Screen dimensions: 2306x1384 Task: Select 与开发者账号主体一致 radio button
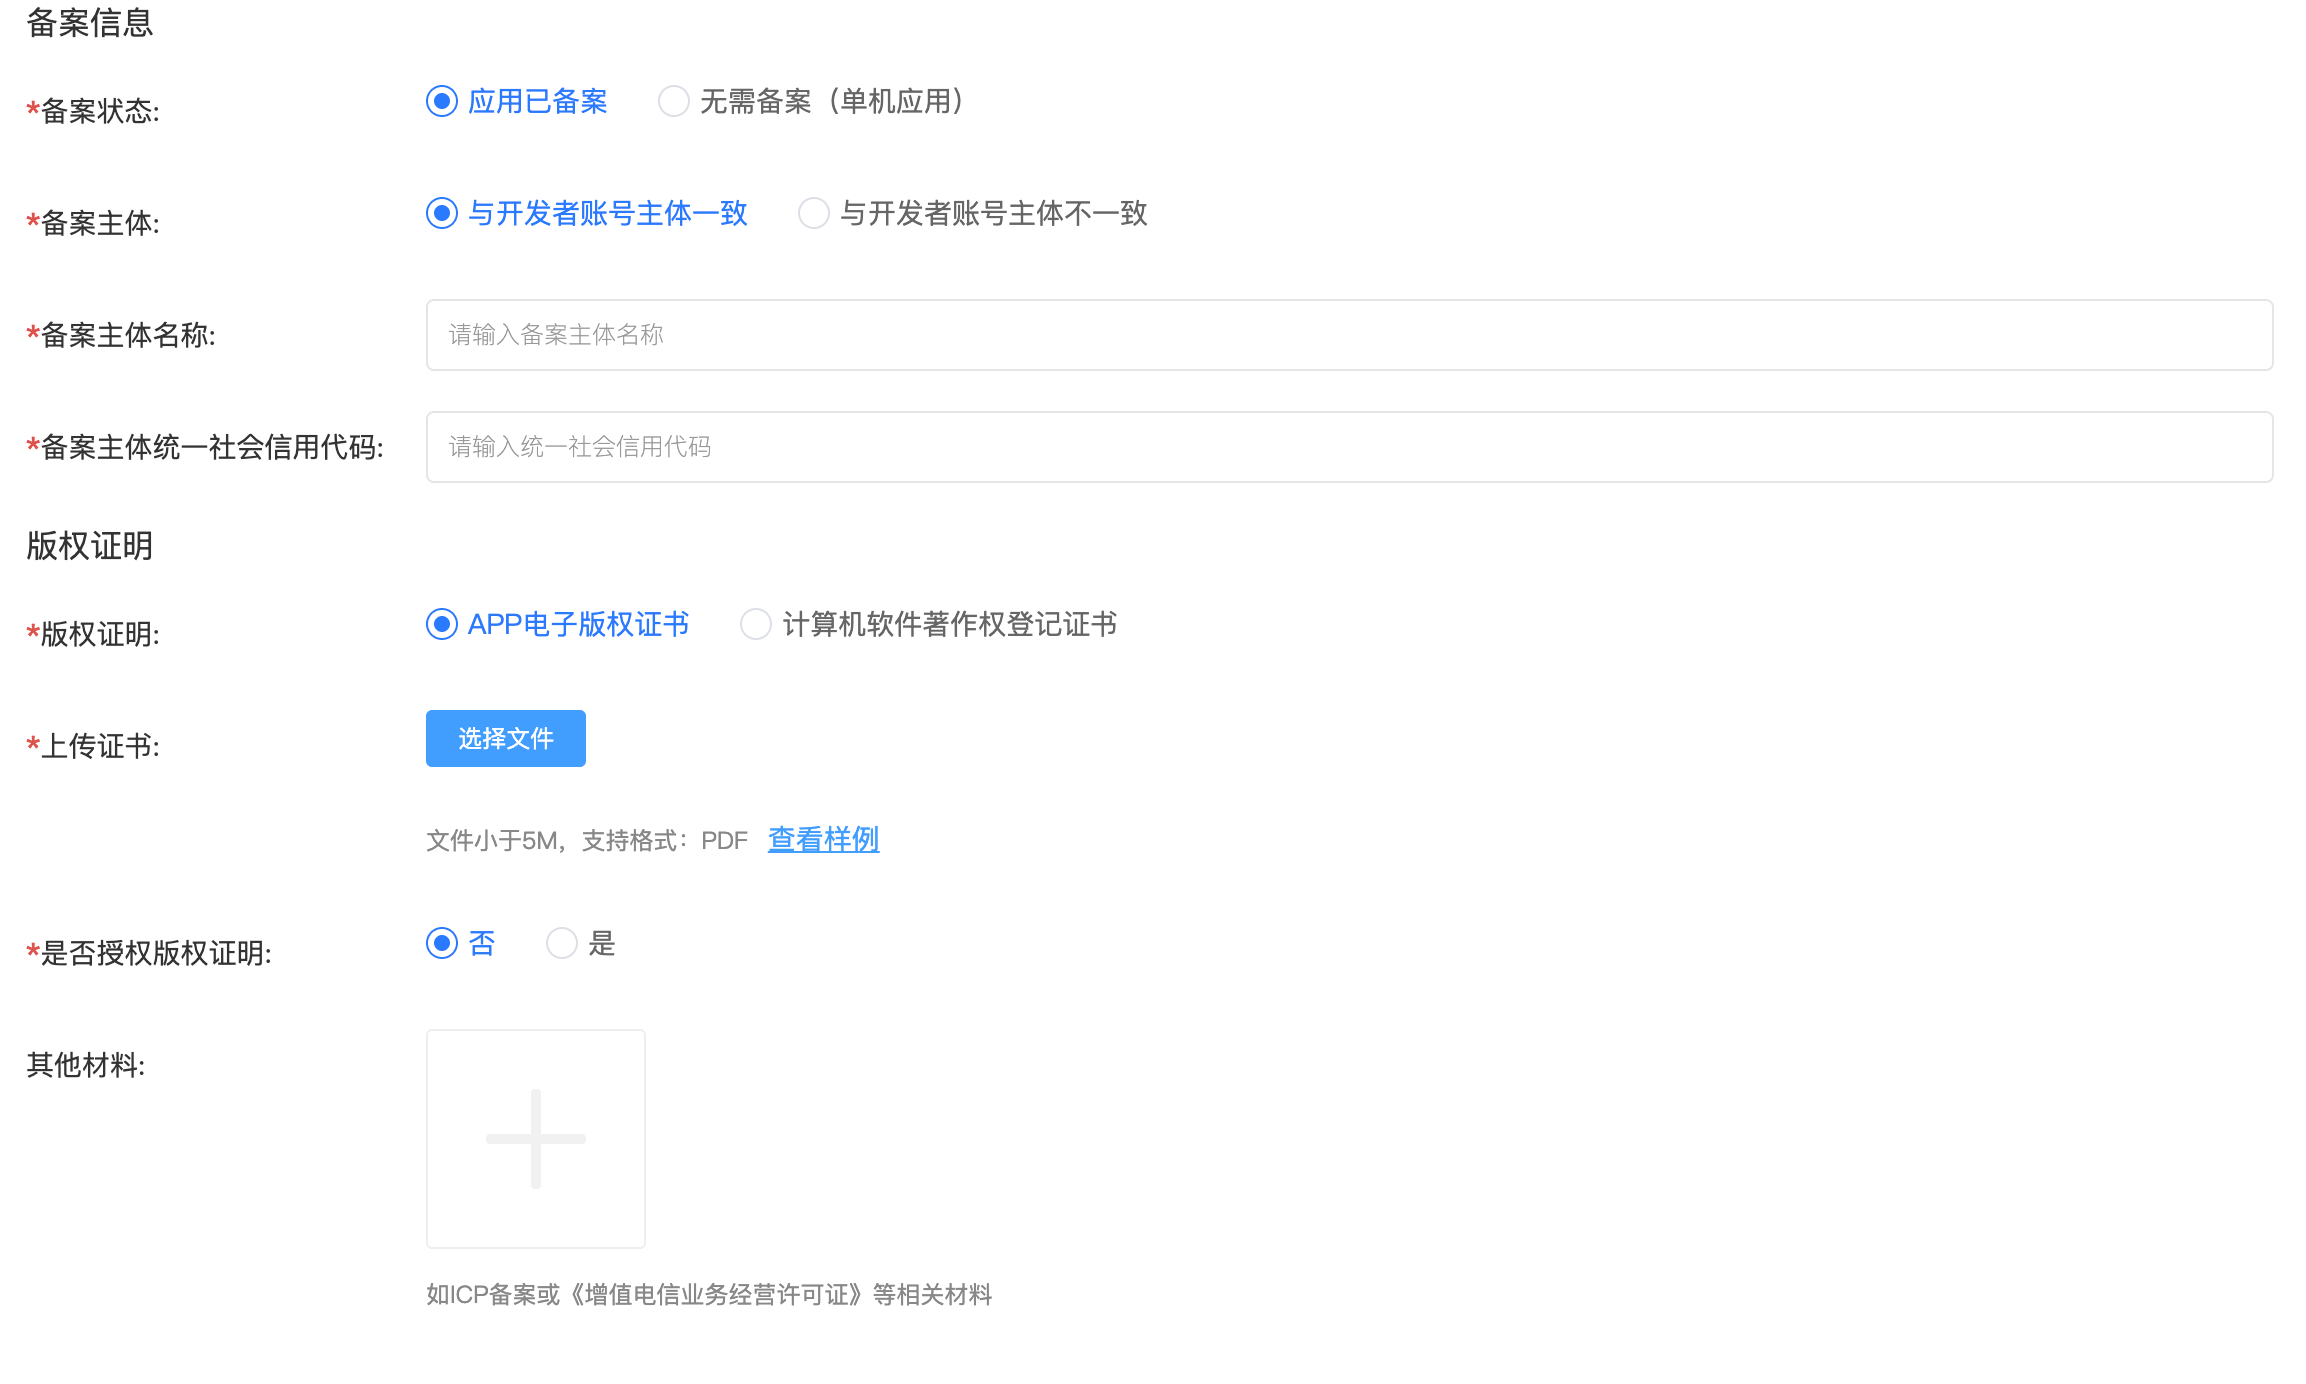tap(442, 213)
